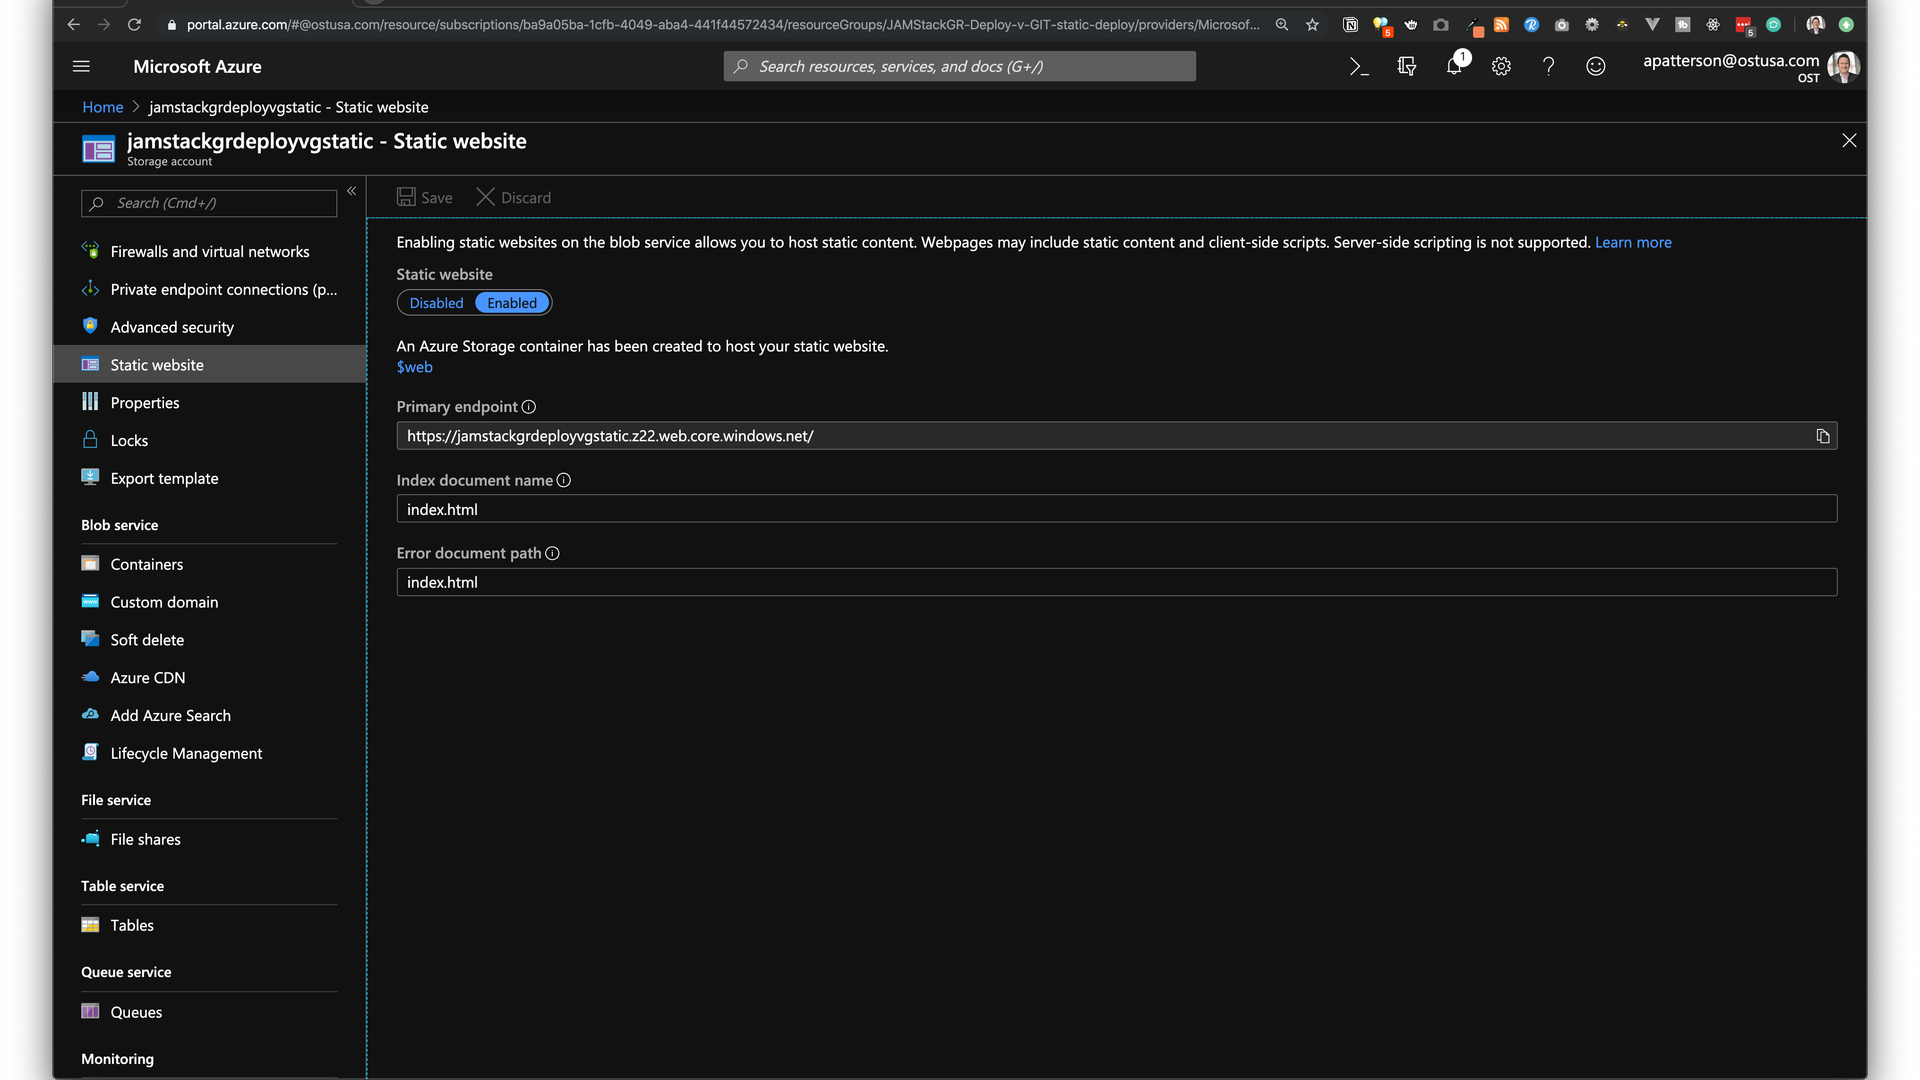Set Static website to Enabled
The width and height of the screenshot is (1920, 1080).
(x=512, y=303)
